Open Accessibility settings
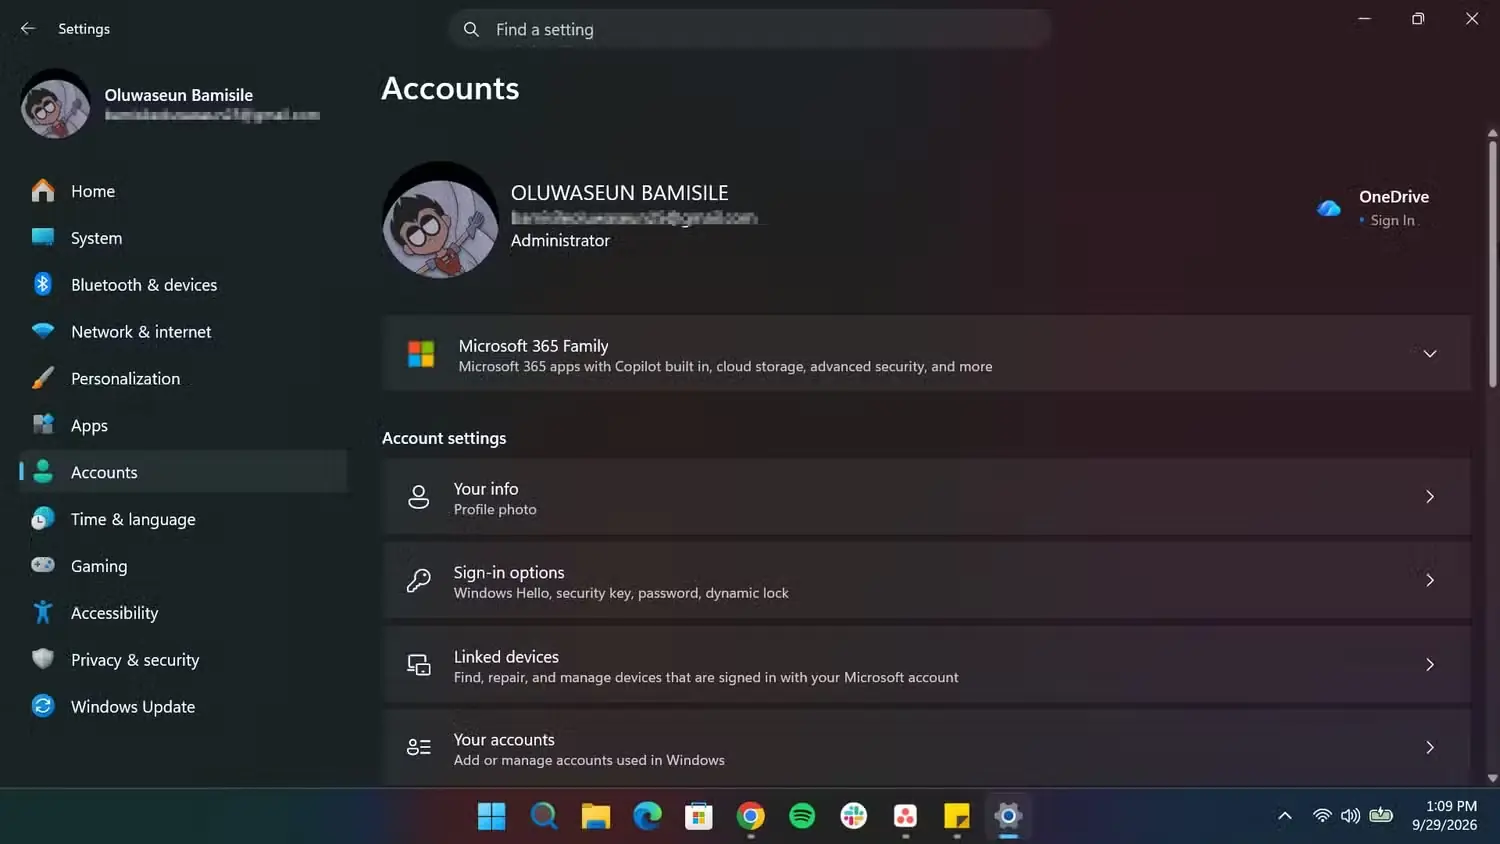The width and height of the screenshot is (1500, 844). 183,613
